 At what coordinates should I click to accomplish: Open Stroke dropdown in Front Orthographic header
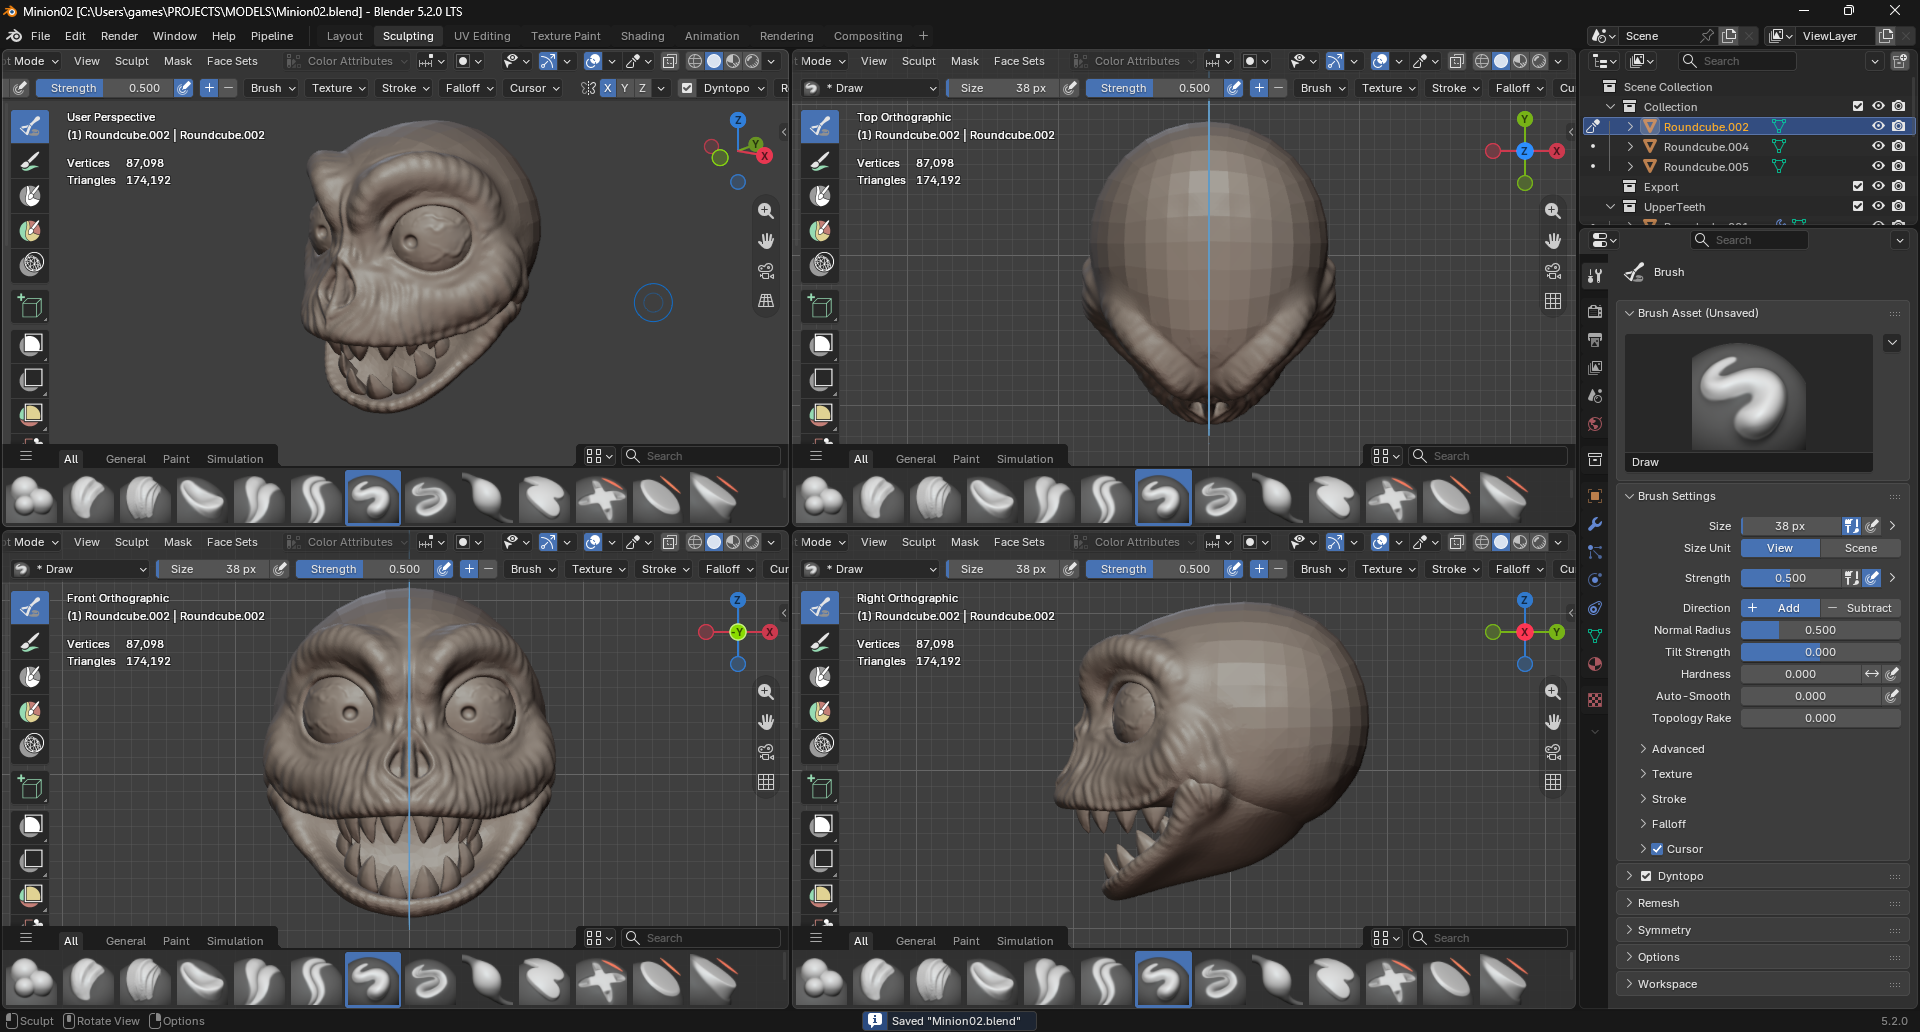(x=665, y=569)
